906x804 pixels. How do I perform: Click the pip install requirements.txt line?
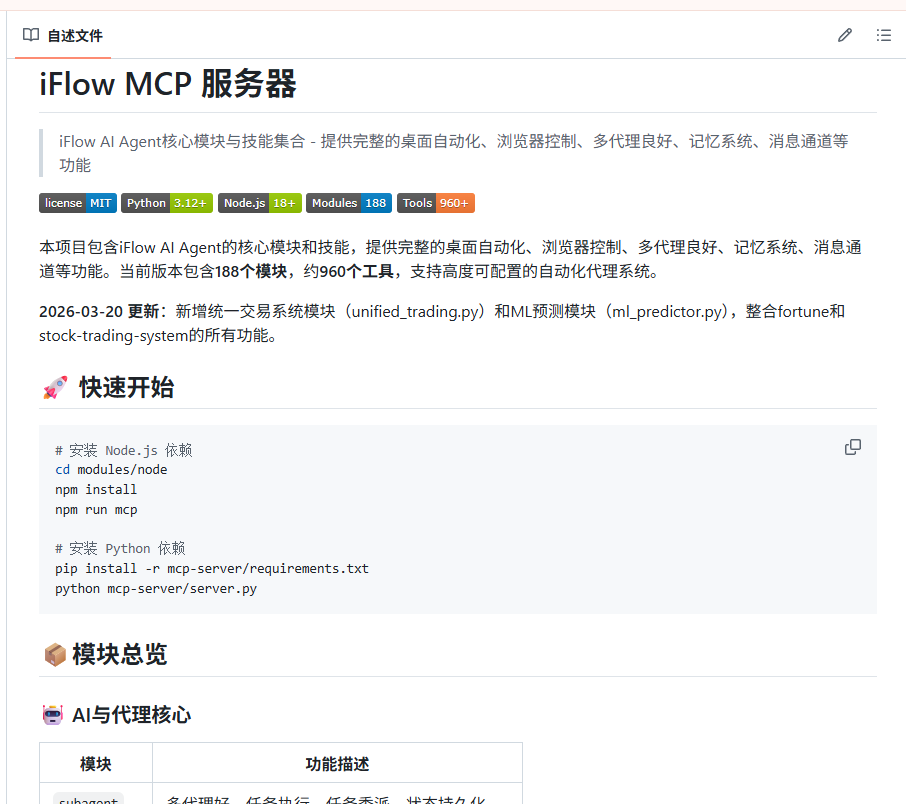(212, 568)
